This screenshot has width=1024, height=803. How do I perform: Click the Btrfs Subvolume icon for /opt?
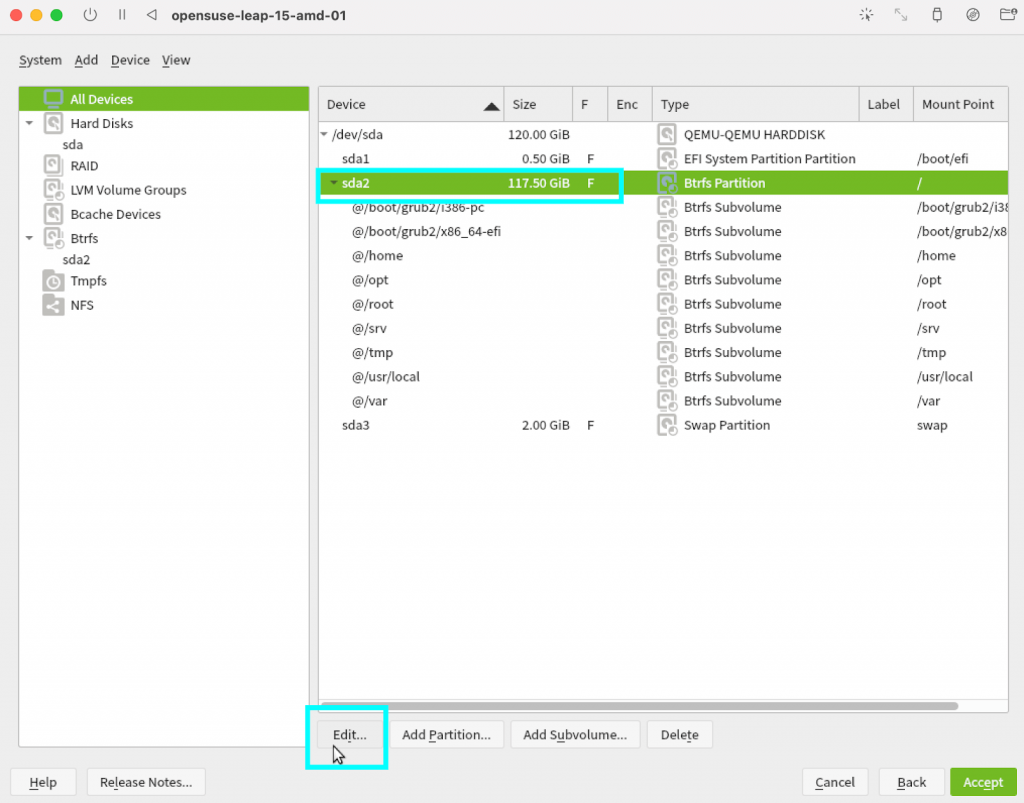[667, 279]
